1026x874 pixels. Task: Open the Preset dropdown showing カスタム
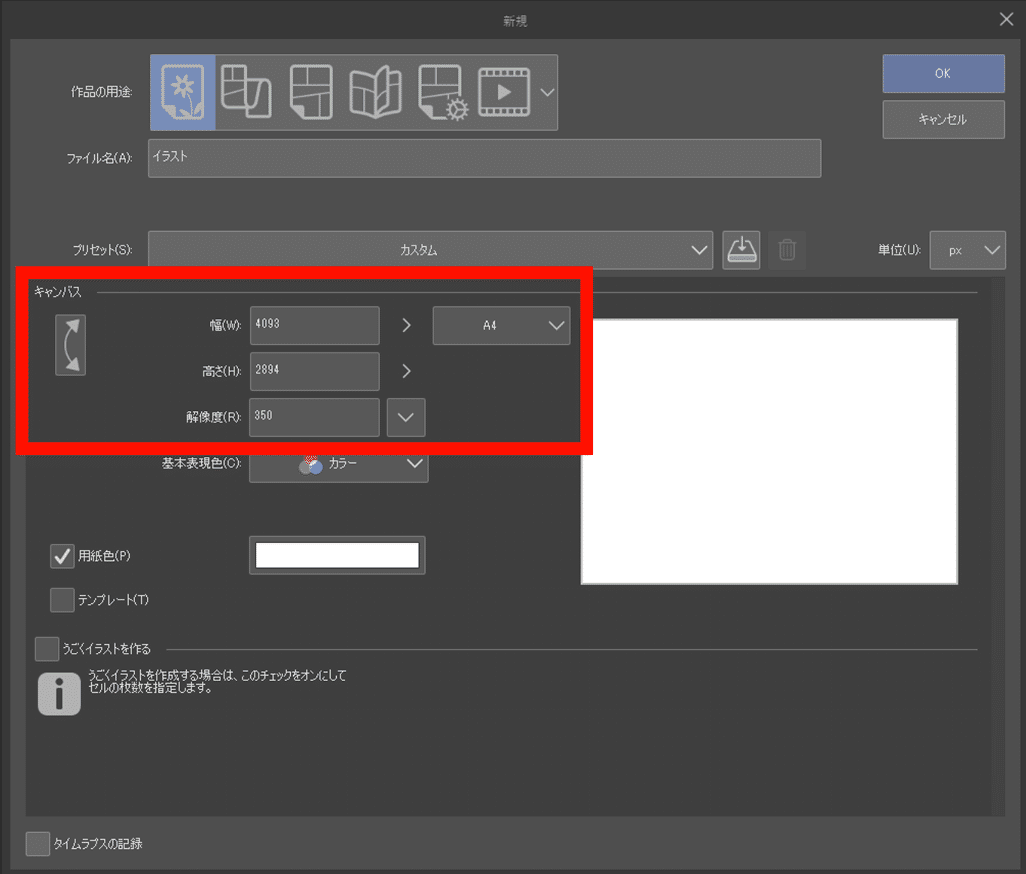(430, 250)
